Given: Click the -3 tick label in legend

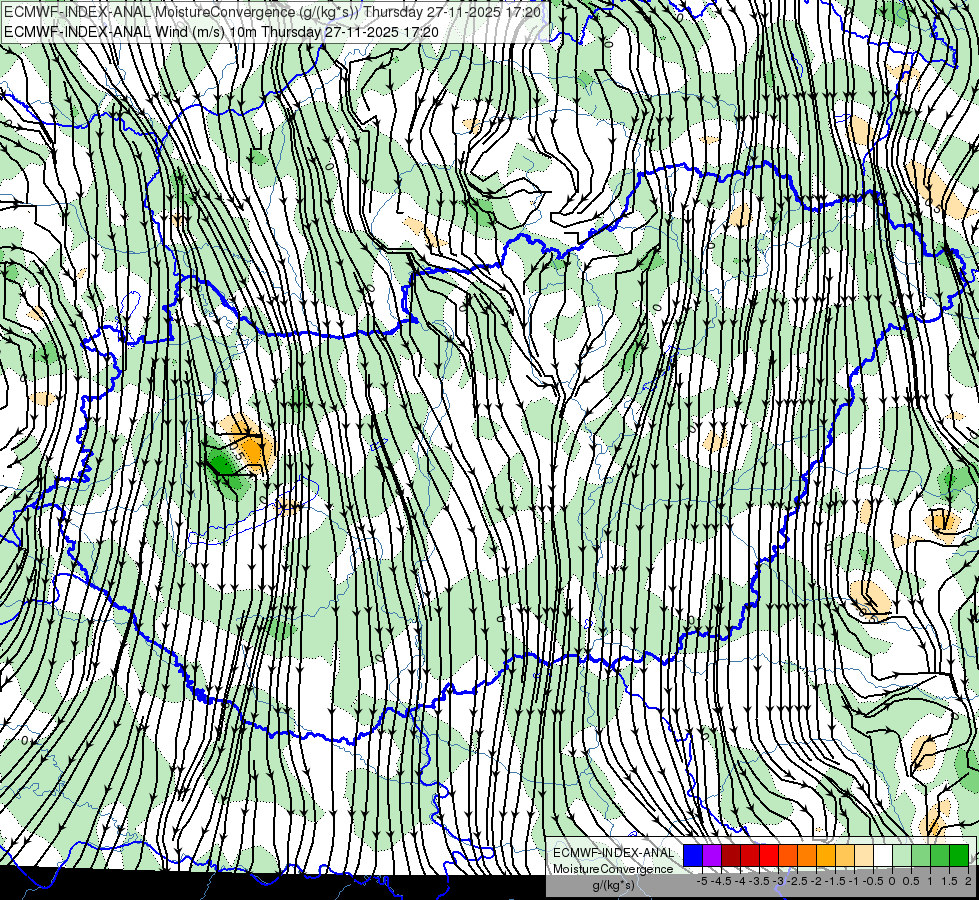Looking at the screenshot, I should tap(778, 881).
